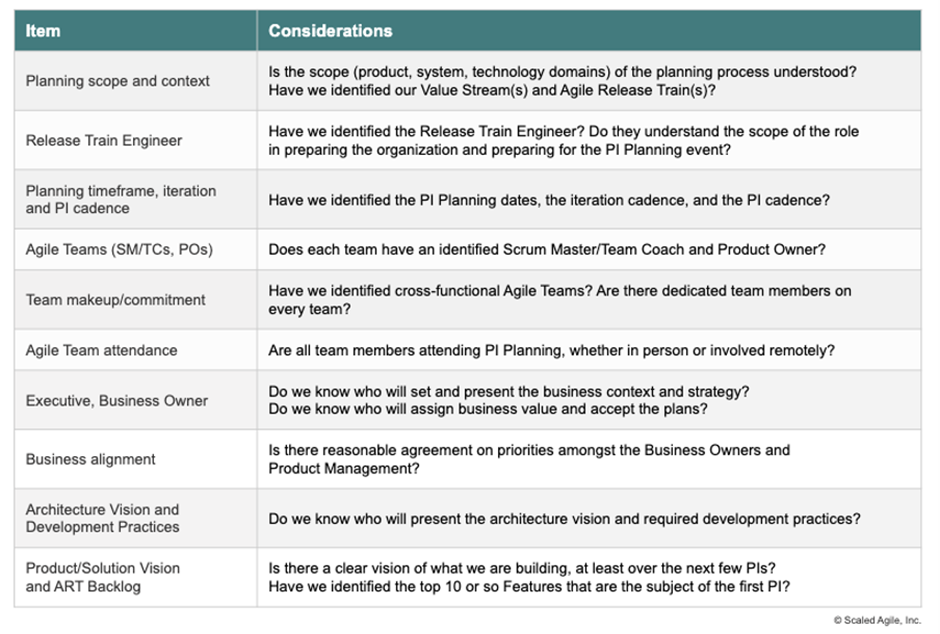Select the "Agile Team attendance" cell
The image size is (940, 634).
click(x=101, y=350)
